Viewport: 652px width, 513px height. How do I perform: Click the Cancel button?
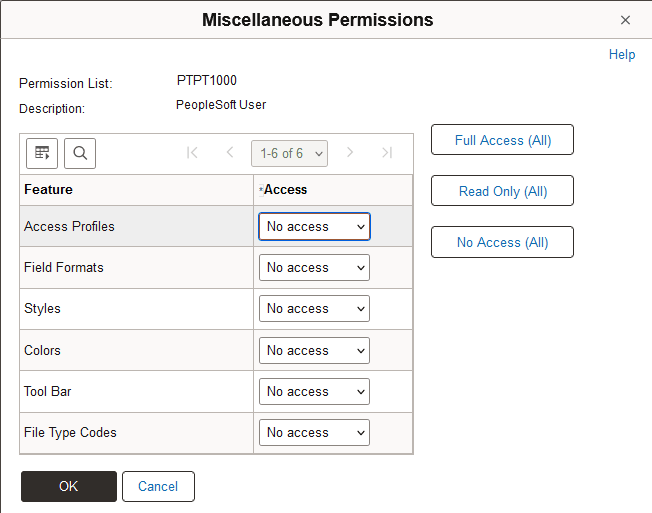(x=158, y=486)
